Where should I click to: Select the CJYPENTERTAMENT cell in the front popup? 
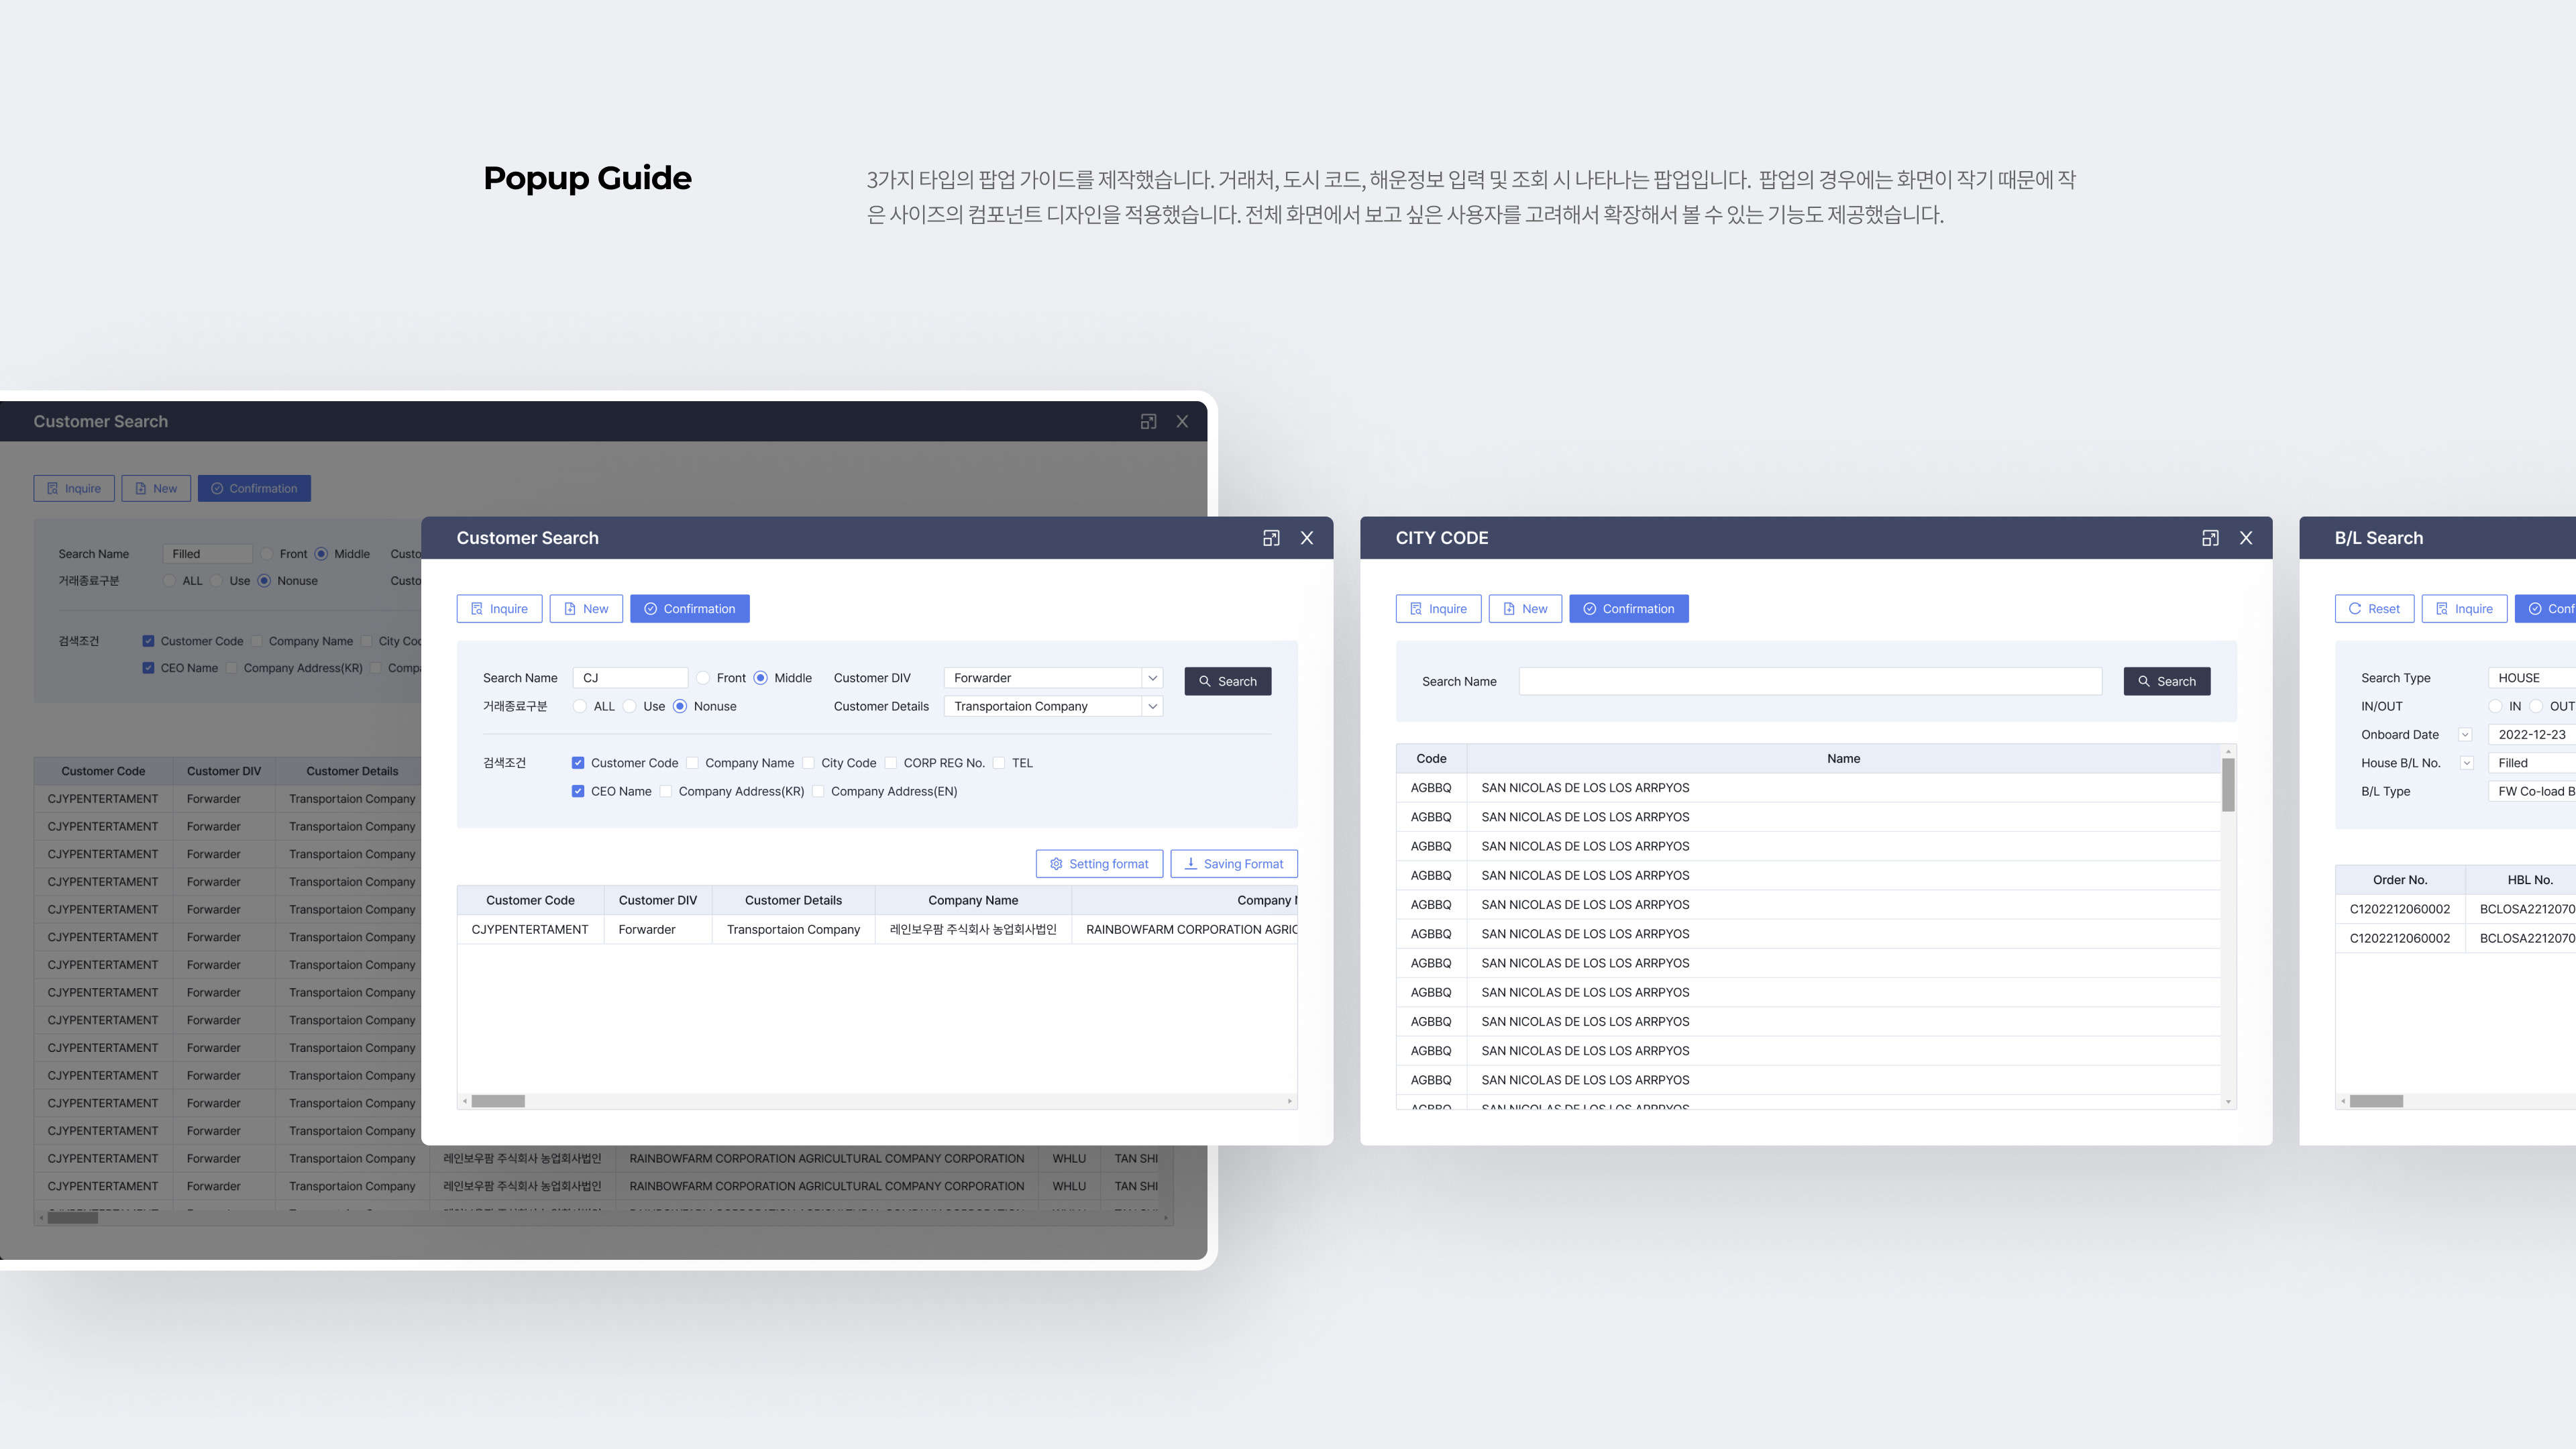pos(530,929)
